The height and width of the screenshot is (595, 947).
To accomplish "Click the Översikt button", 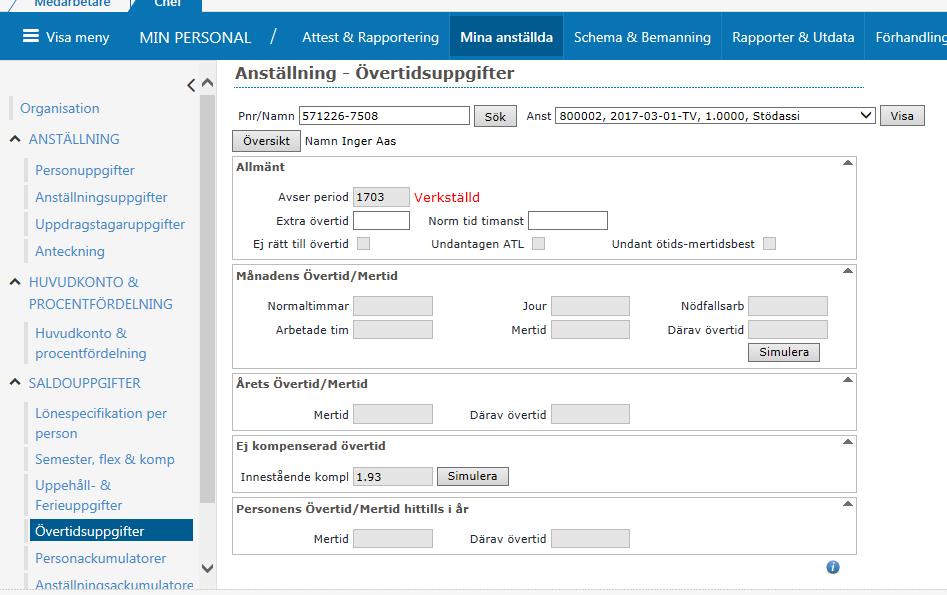I will point(266,141).
